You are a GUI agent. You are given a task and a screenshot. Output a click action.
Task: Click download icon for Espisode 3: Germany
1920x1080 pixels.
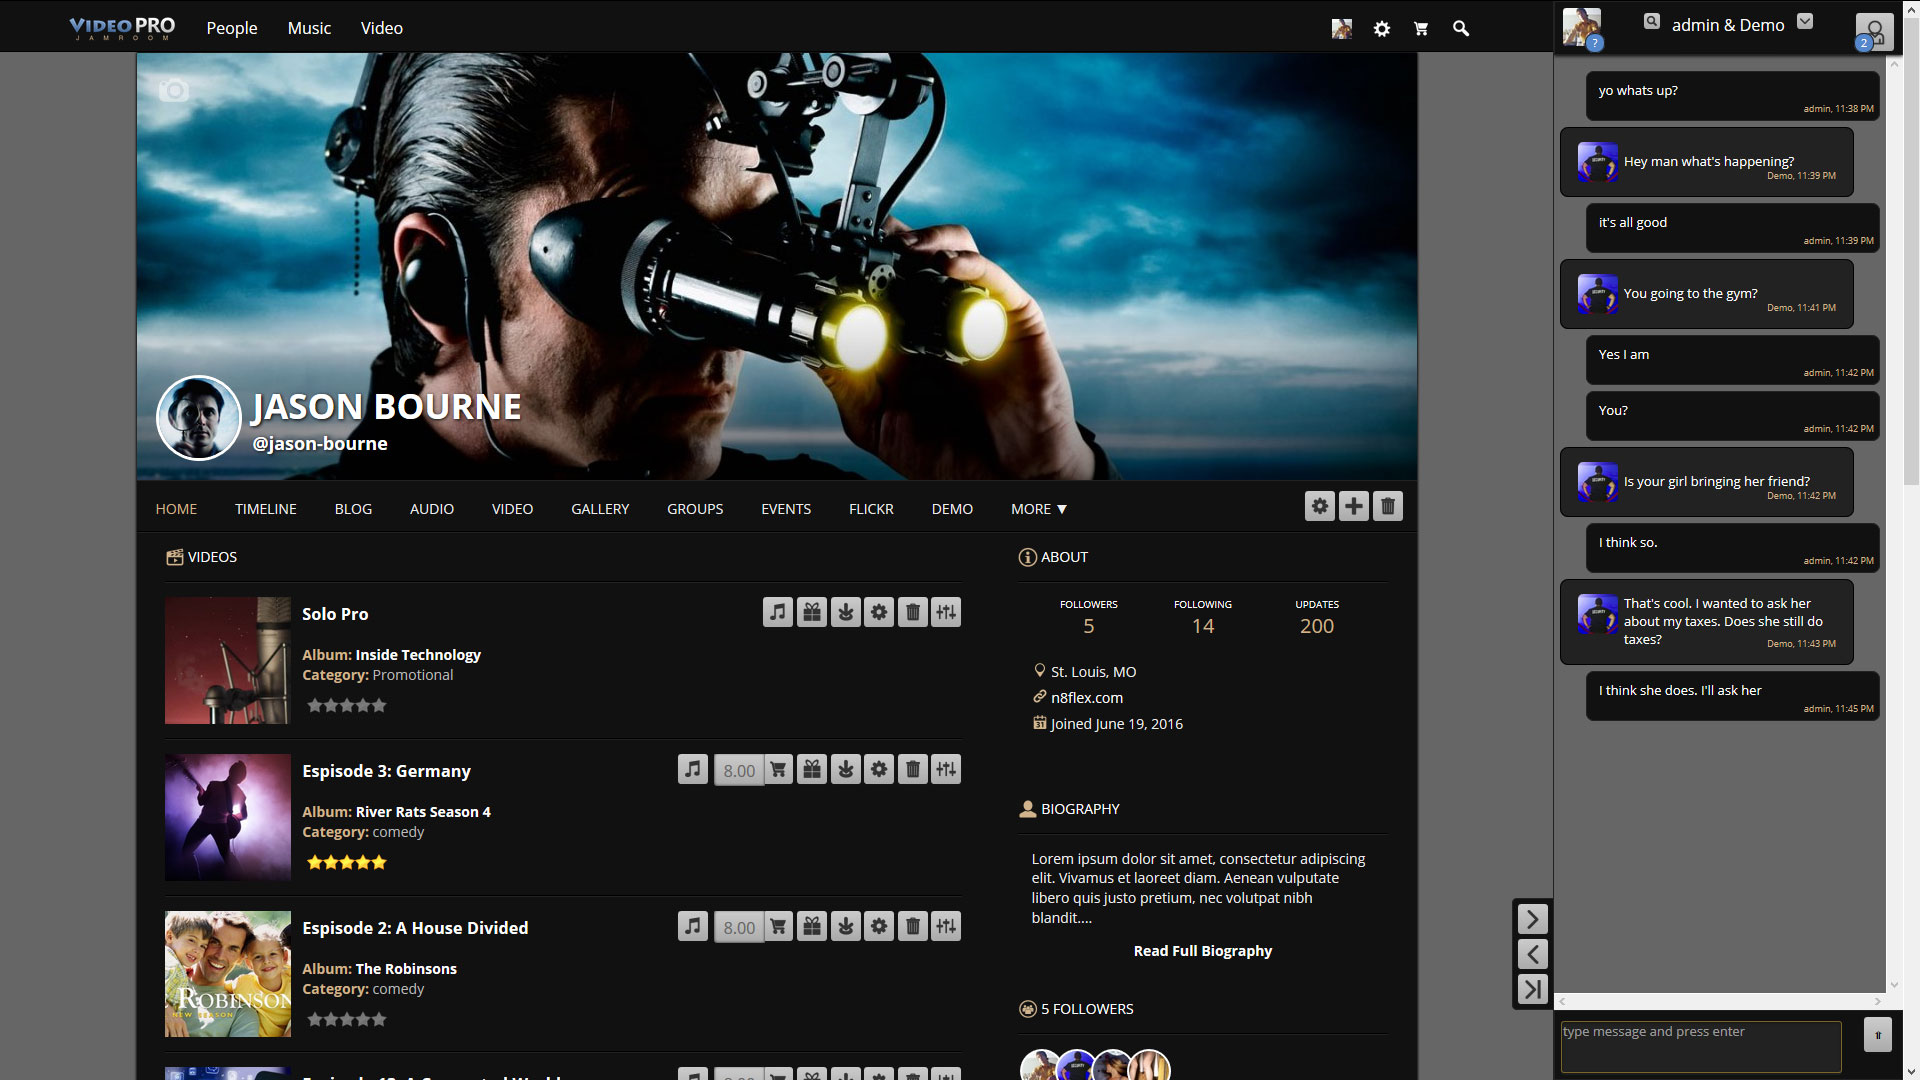pos(846,769)
